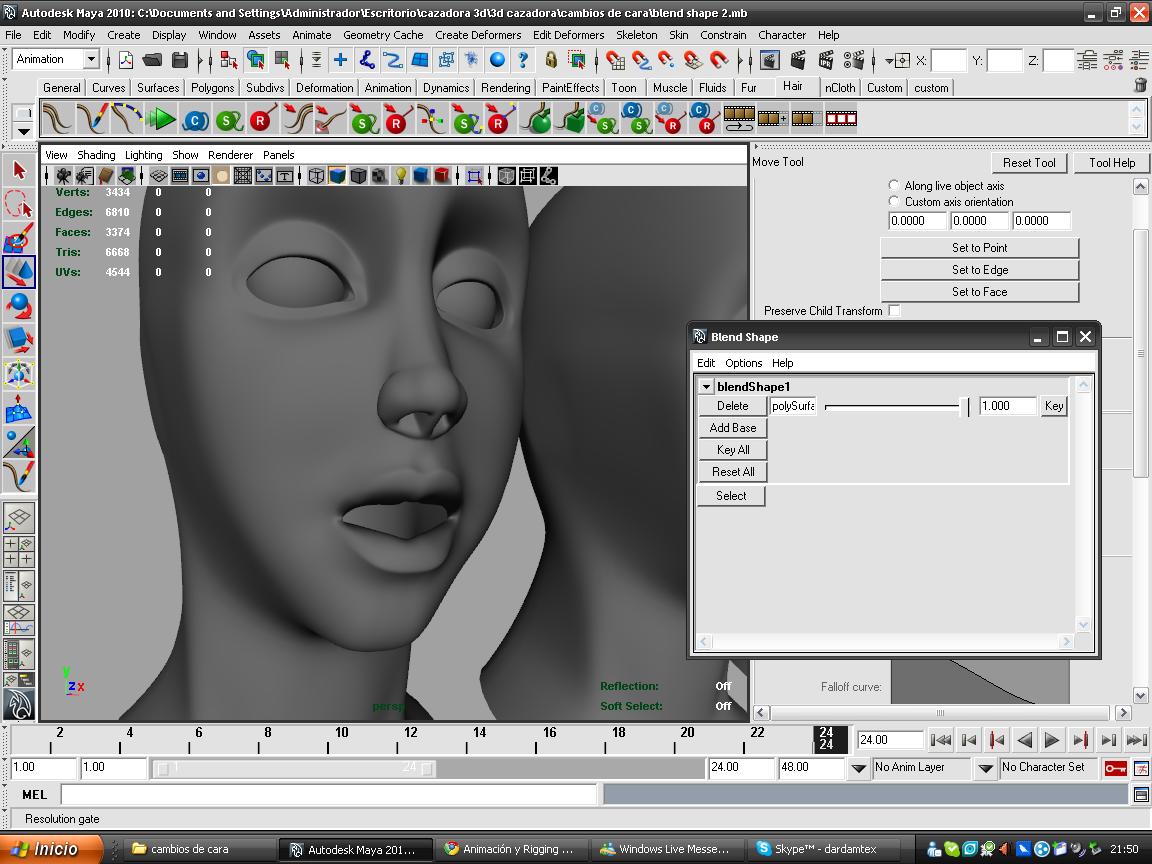Click the Reset All button
1152x864 pixels.
click(x=732, y=472)
